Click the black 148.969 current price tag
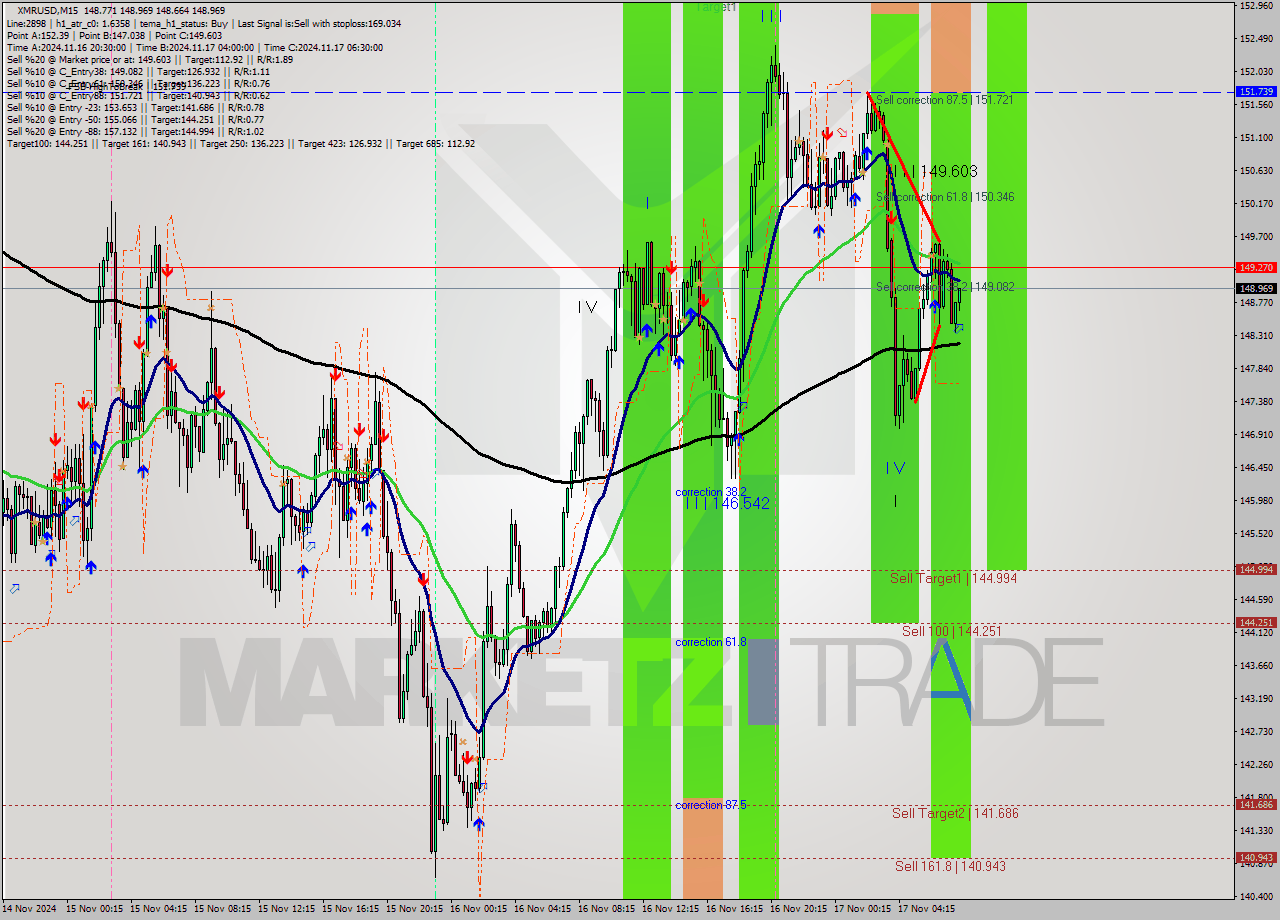The image size is (1280, 920). [1256, 288]
